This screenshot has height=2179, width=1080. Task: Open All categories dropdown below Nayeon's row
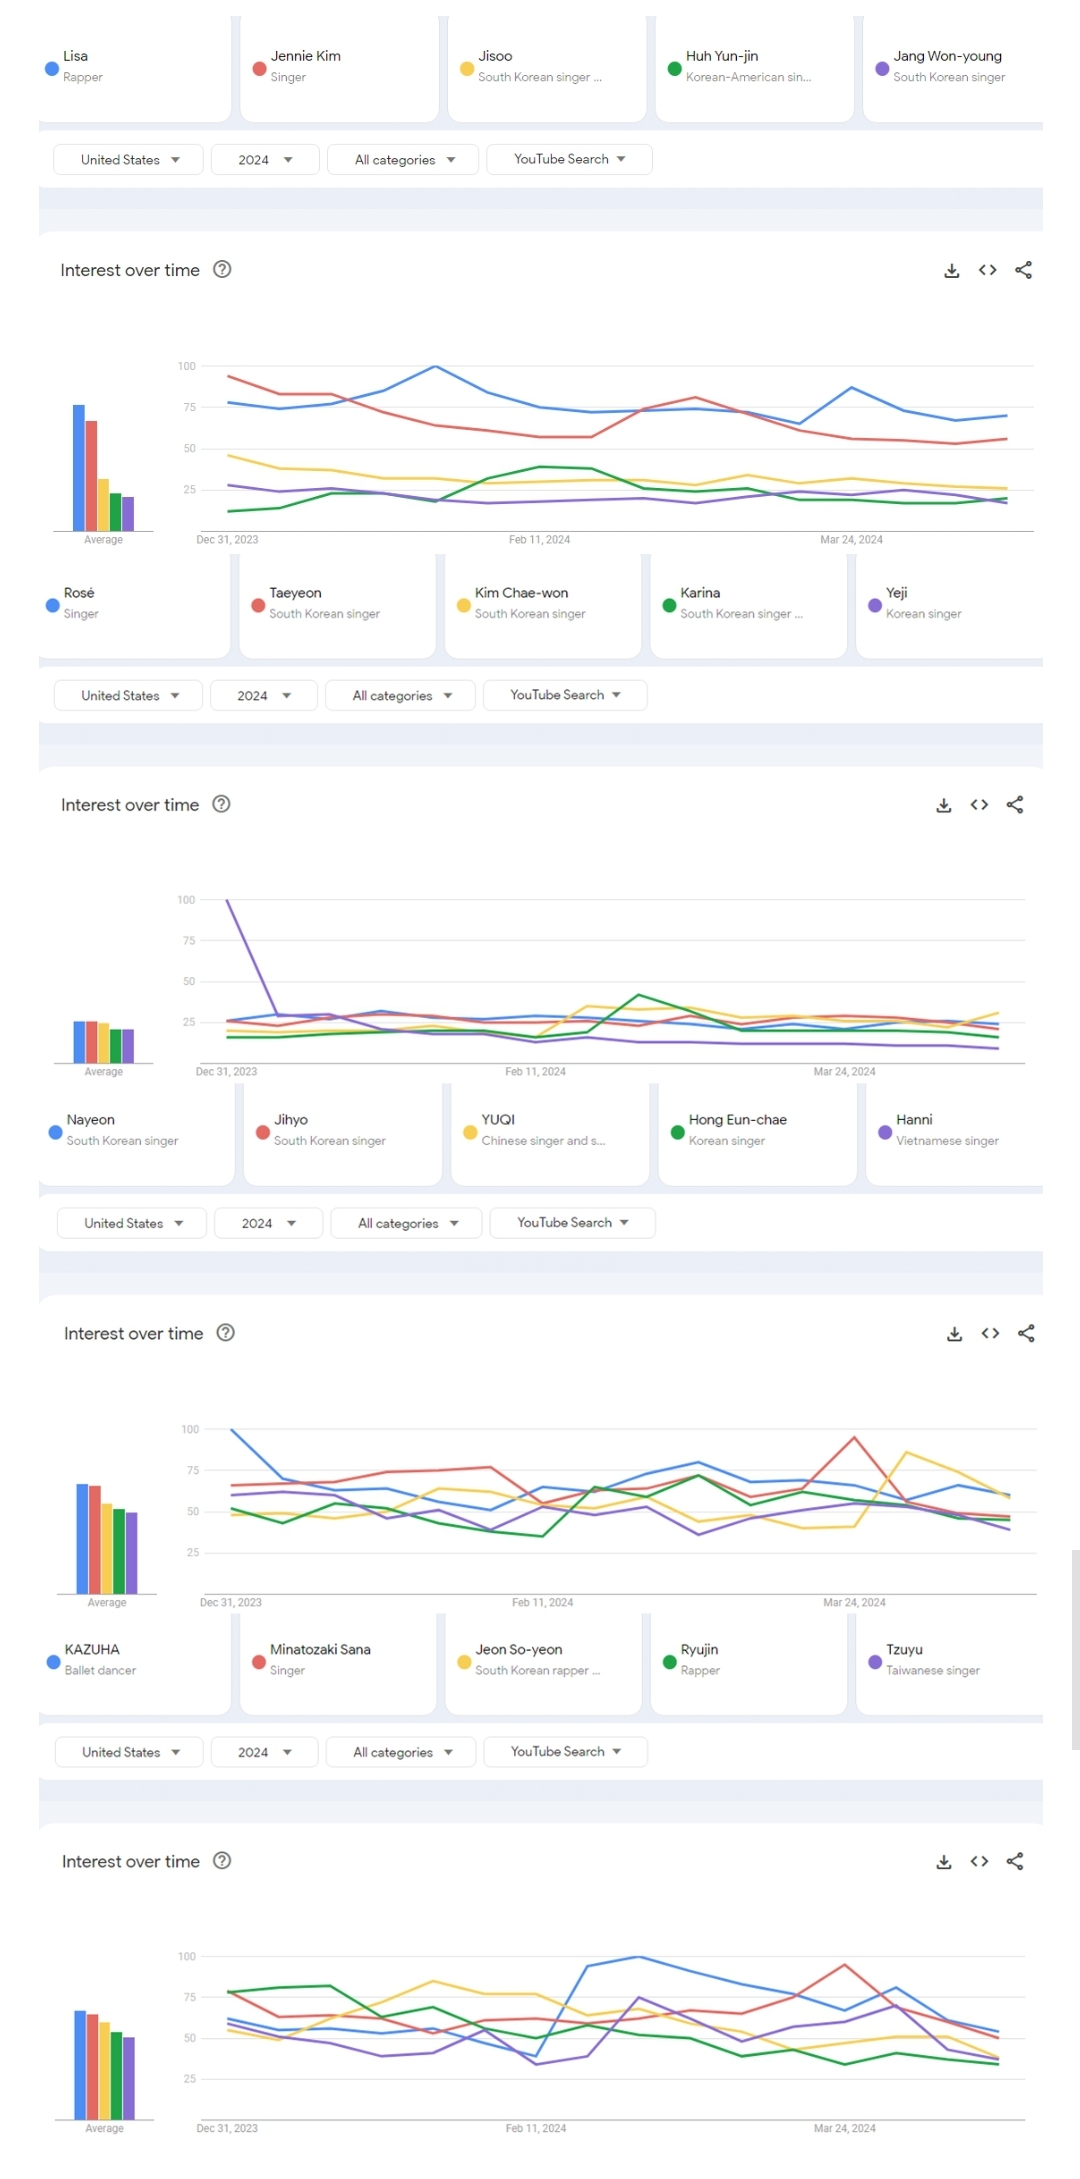tap(407, 1224)
